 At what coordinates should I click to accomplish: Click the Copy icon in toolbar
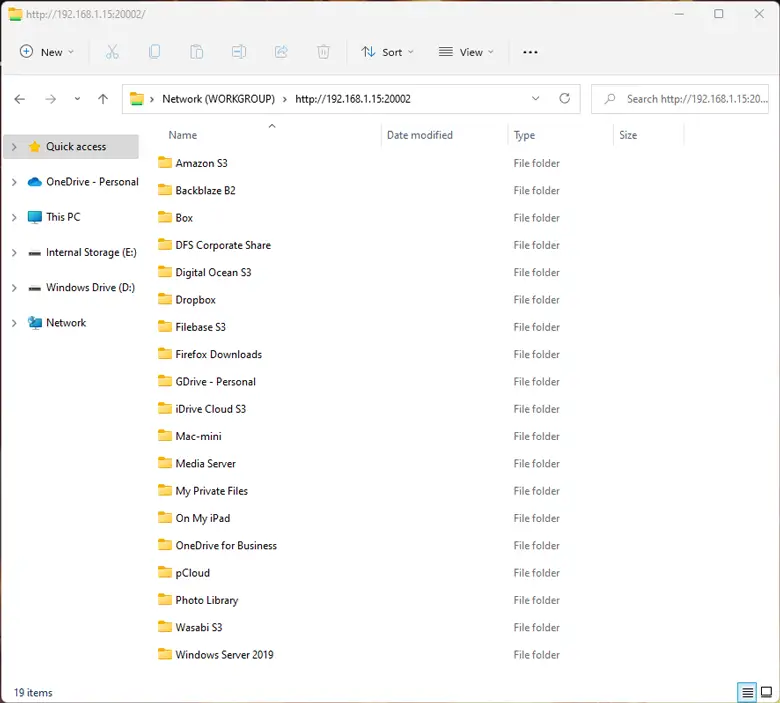coord(154,52)
